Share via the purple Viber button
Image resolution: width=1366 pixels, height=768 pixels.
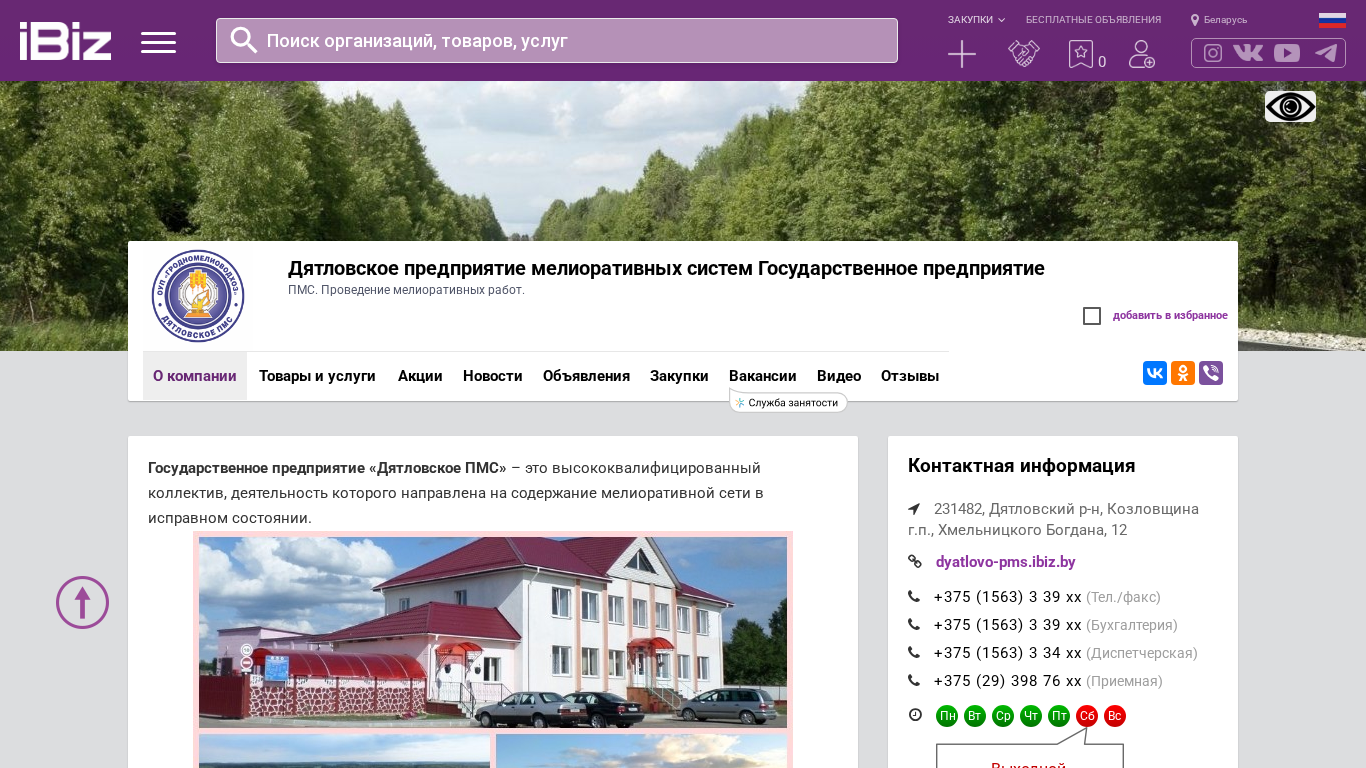click(1211, 373)
